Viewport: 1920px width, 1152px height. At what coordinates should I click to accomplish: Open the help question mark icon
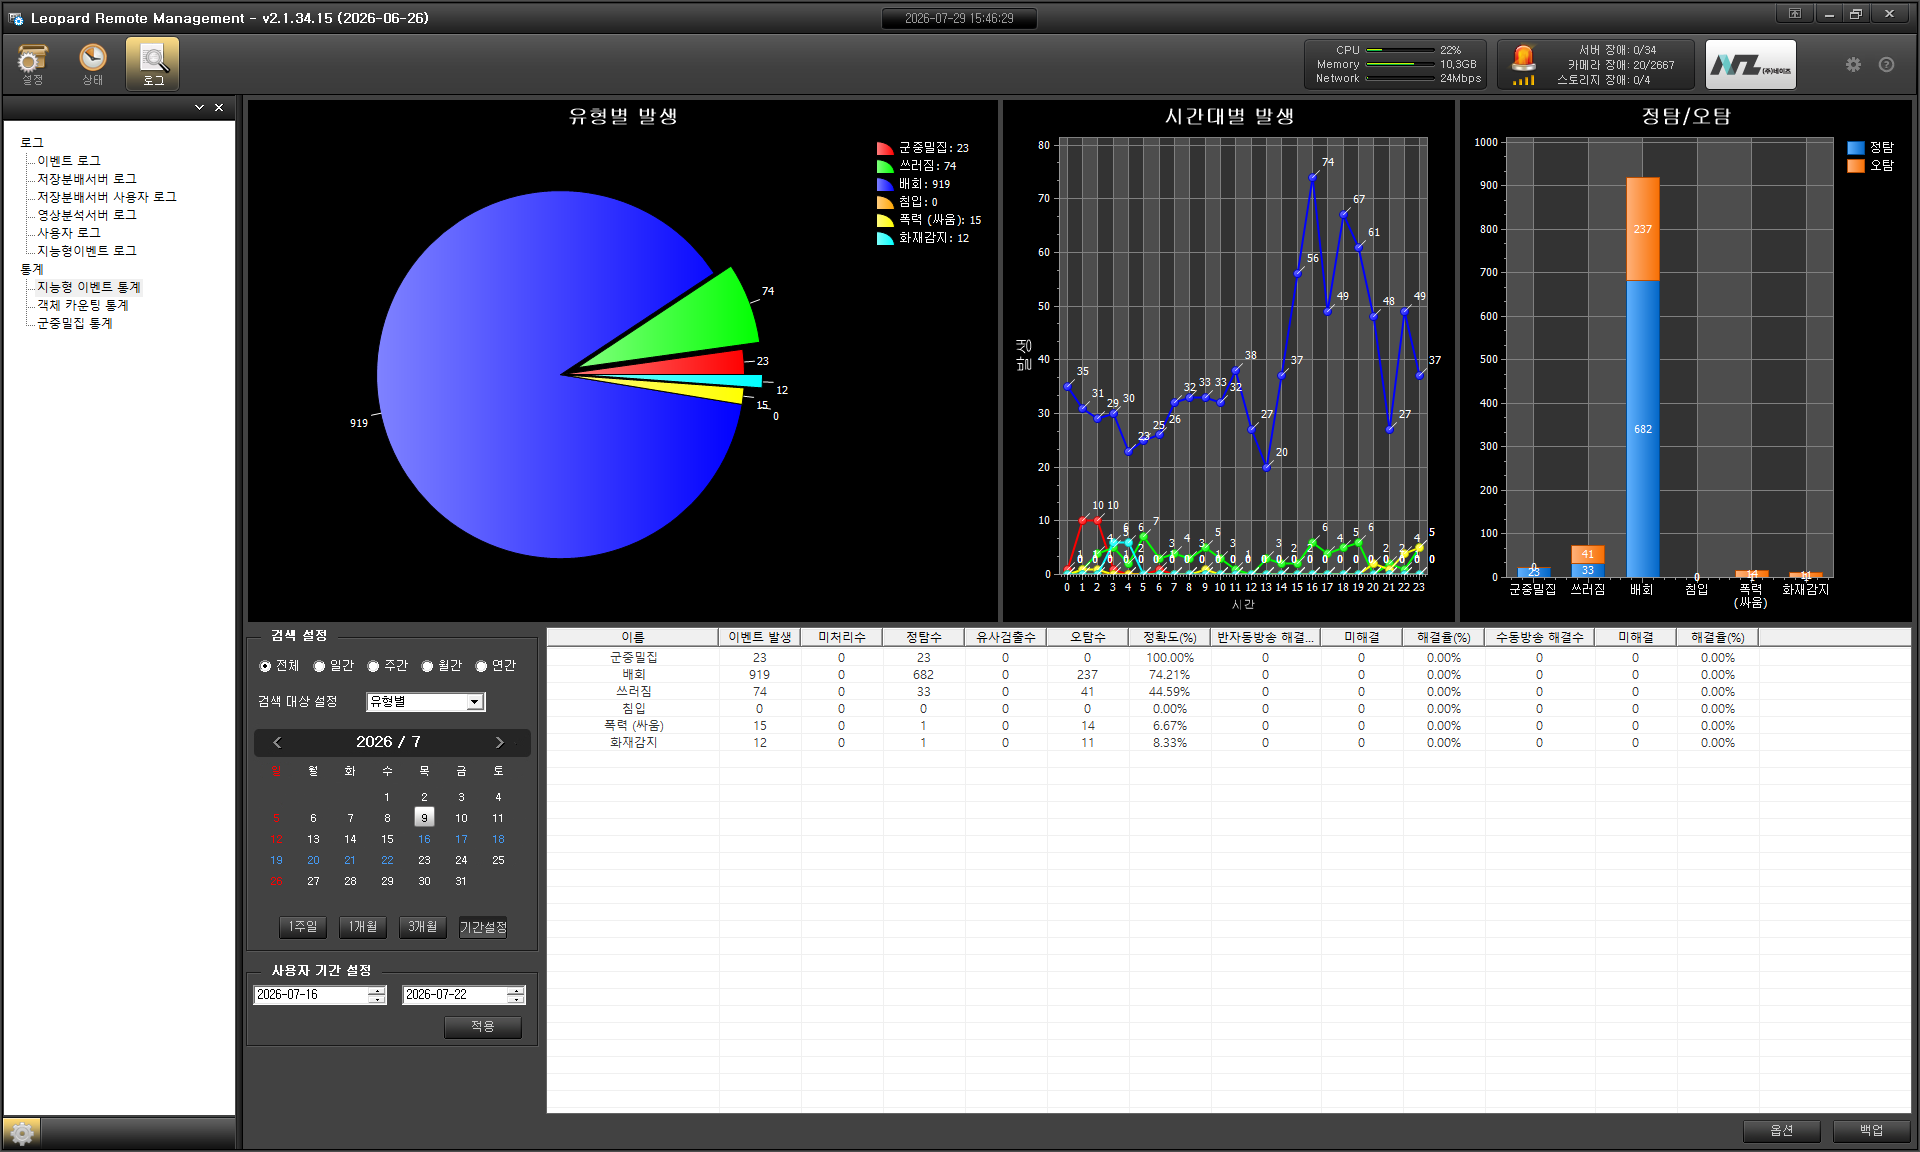pos(1886,64)
